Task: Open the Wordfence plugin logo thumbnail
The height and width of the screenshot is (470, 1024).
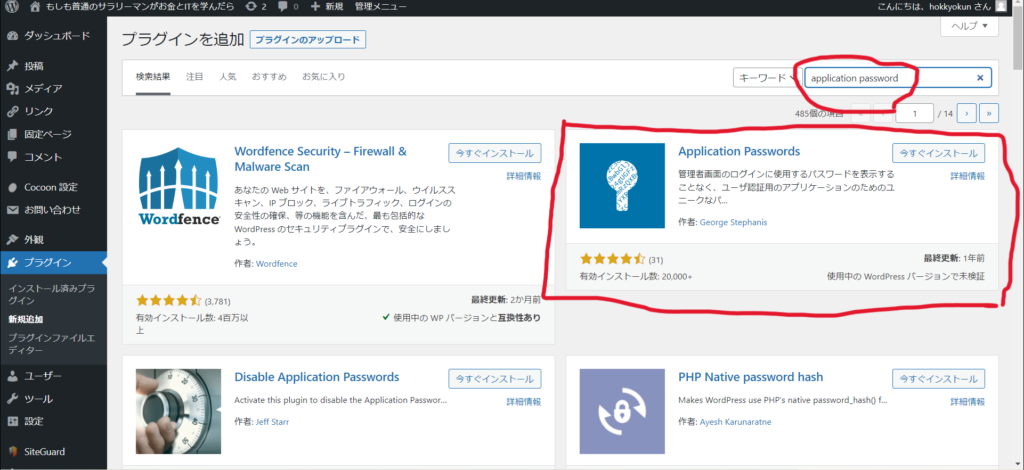Action: click(x=179, y=185)
